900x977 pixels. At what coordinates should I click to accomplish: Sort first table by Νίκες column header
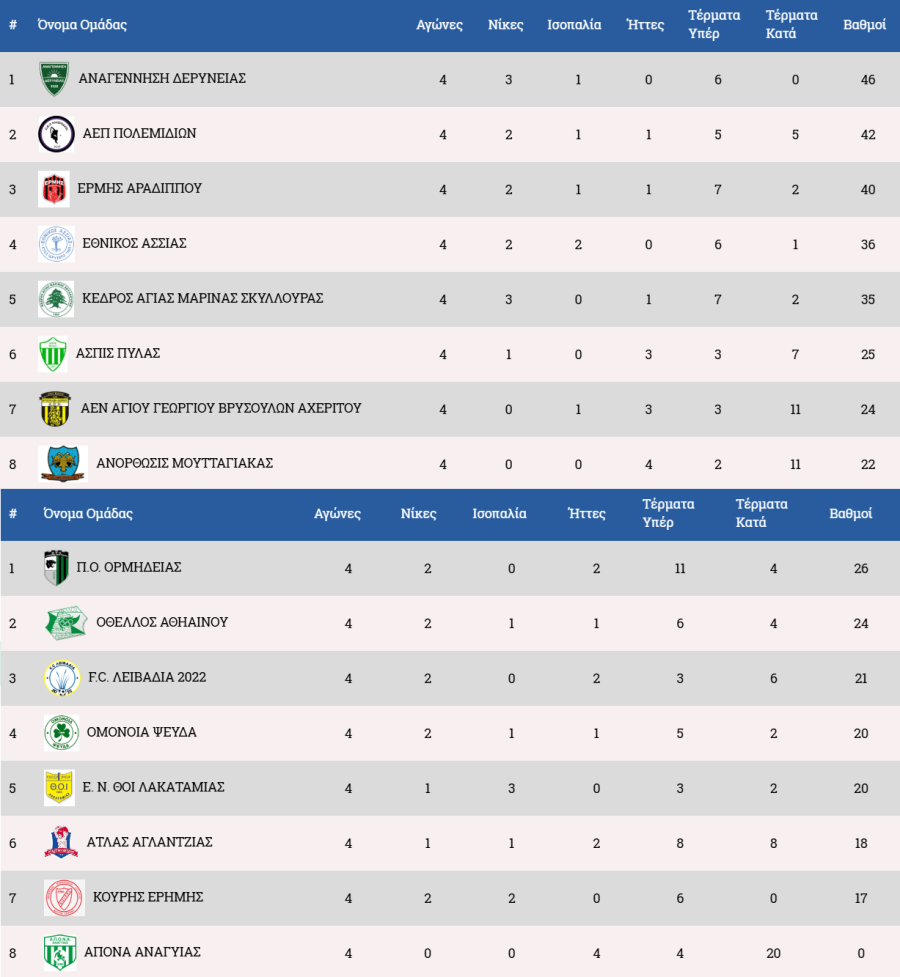[505, 25]
